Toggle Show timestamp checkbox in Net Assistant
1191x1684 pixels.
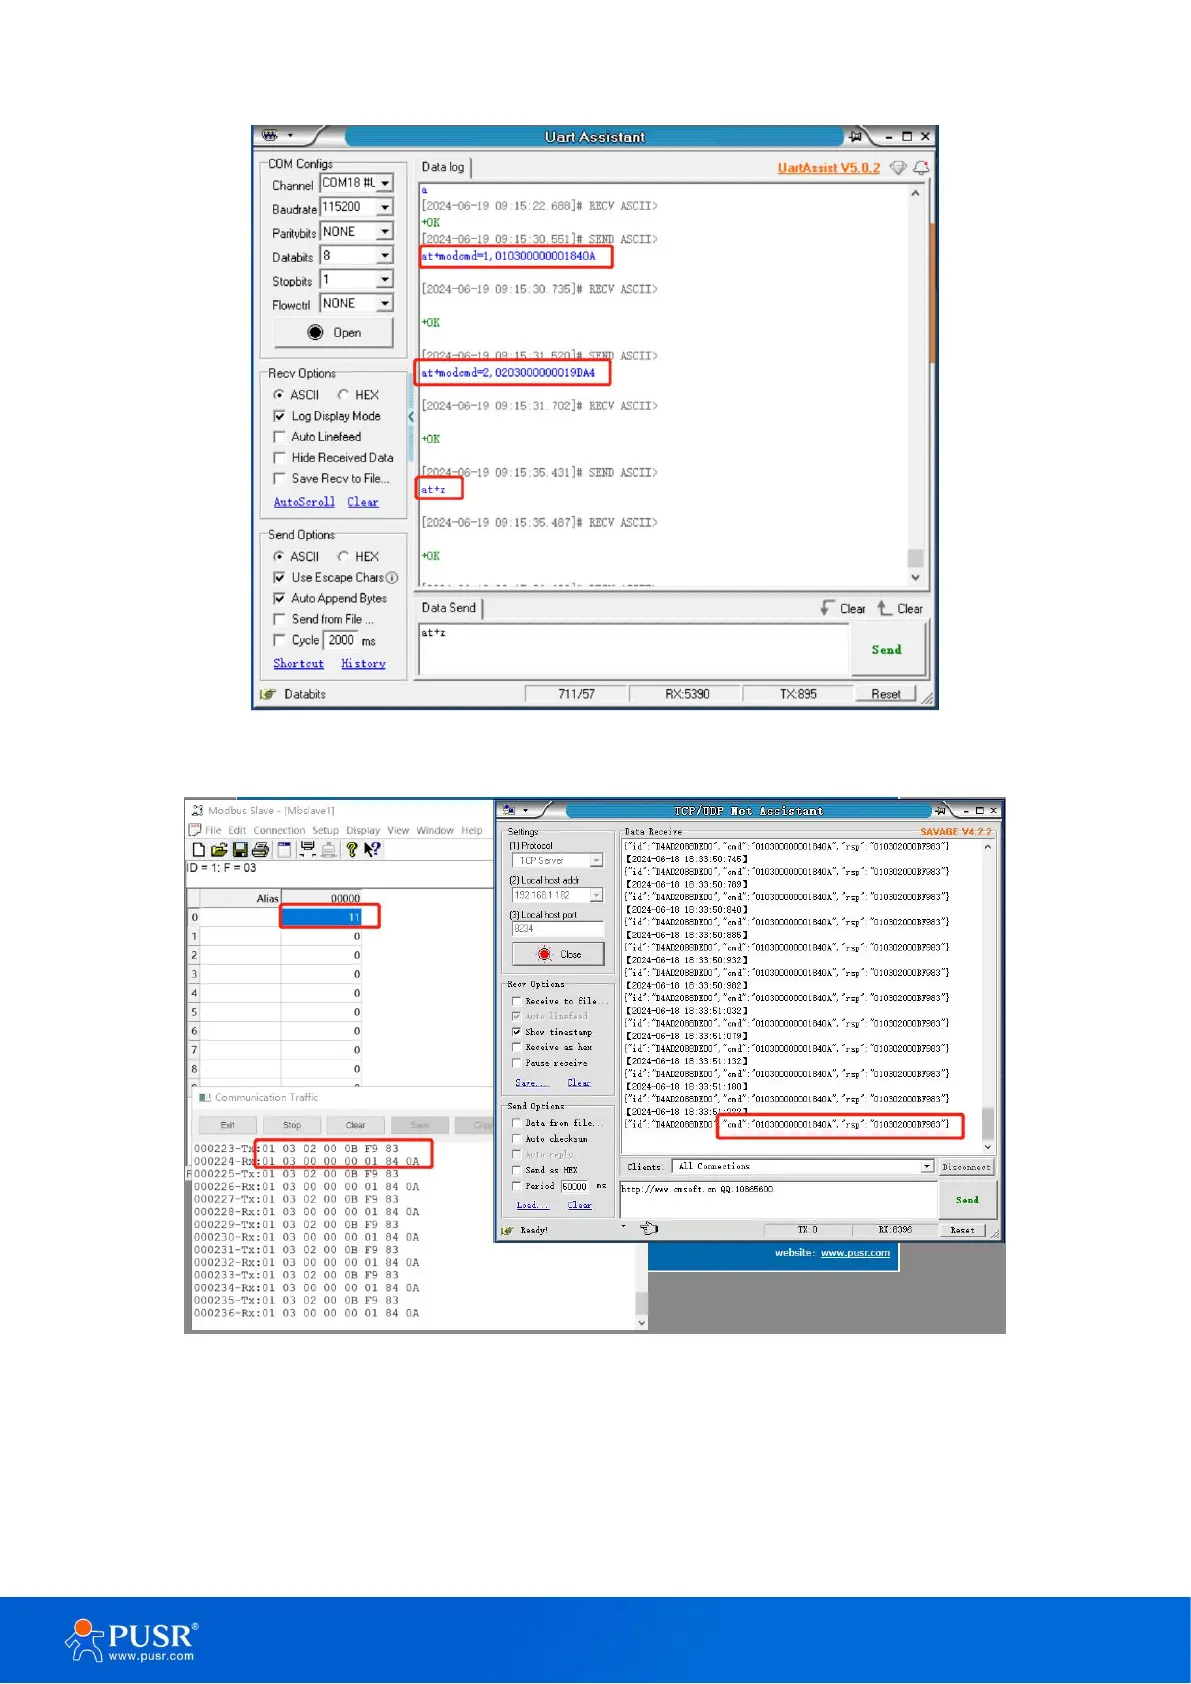point(516,1032)
